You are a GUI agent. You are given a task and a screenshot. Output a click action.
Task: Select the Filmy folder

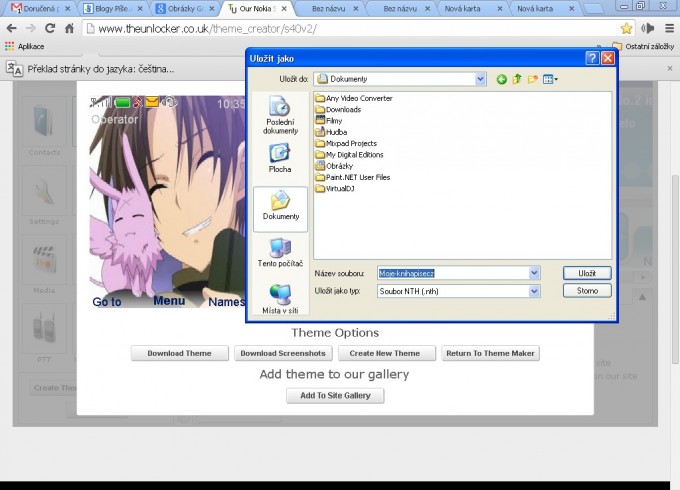[x=329, y=121]
